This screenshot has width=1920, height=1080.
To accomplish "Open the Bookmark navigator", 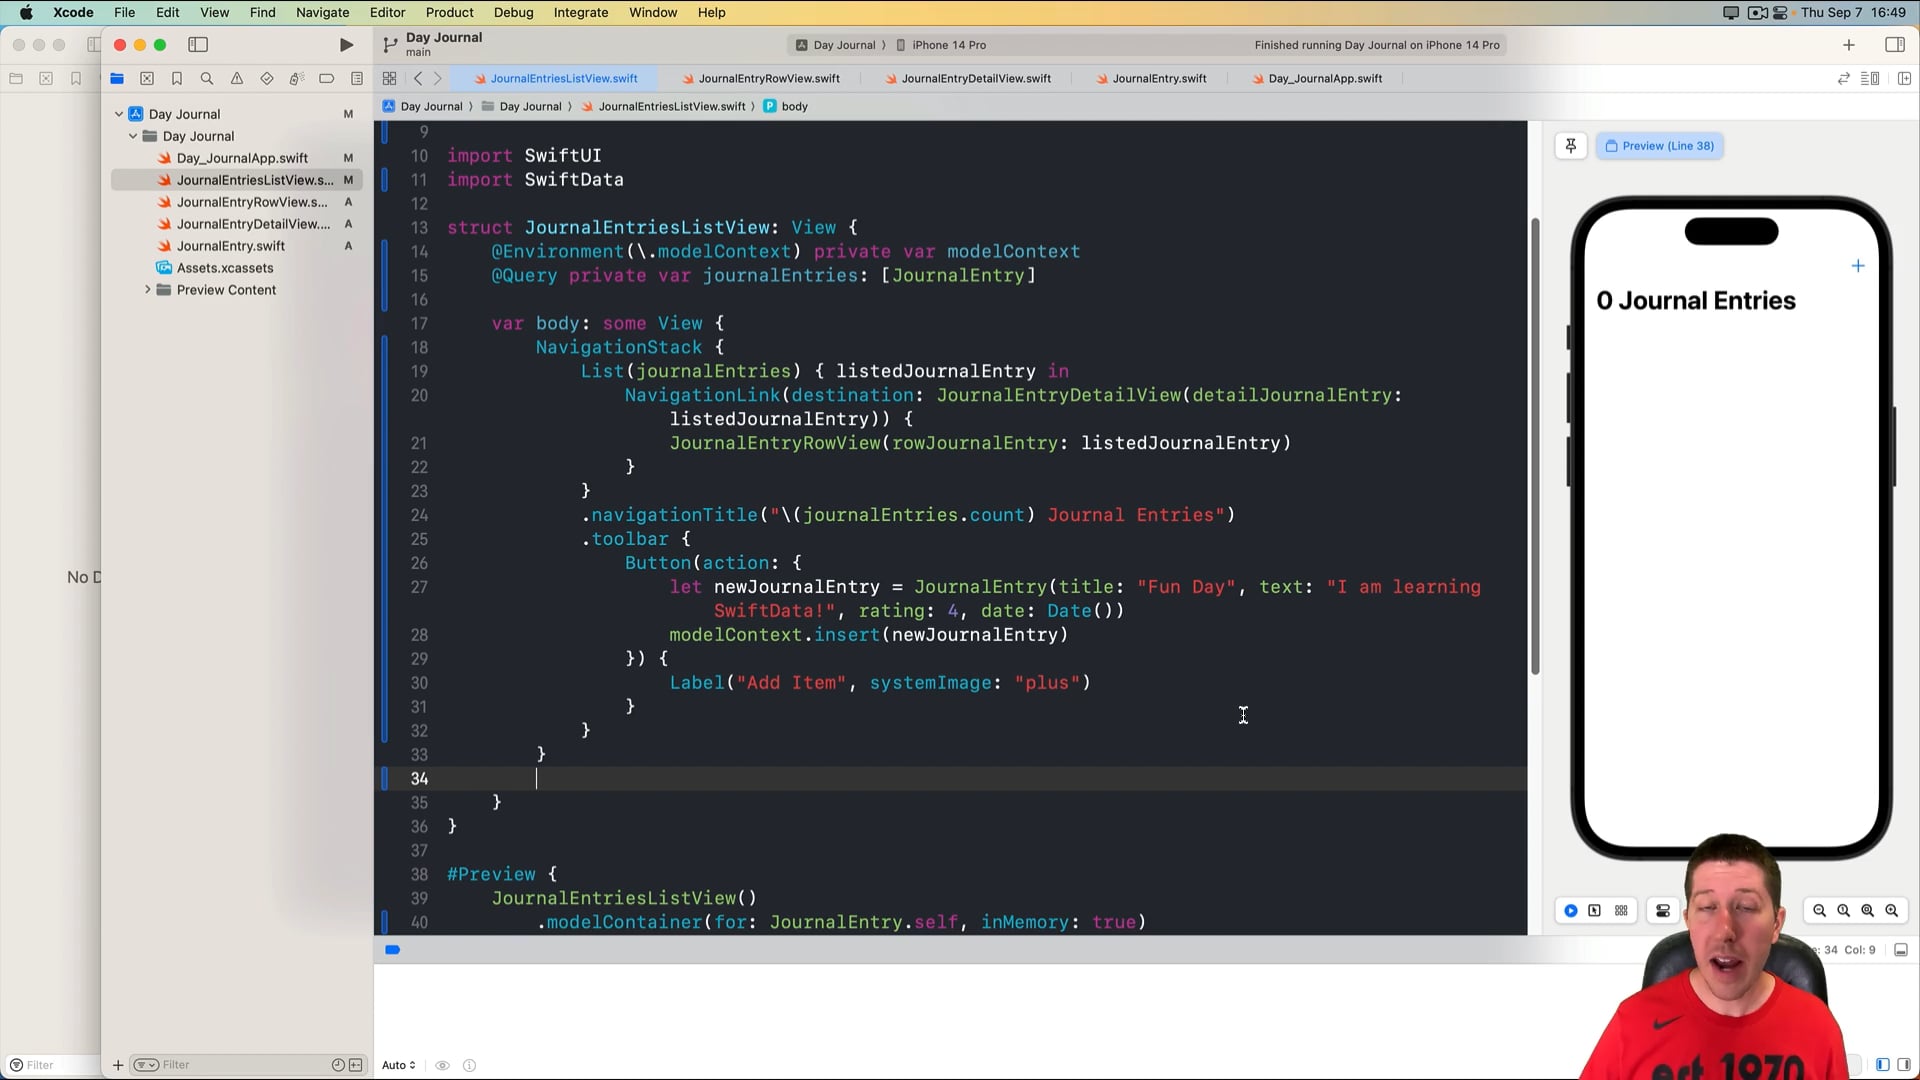I will coord(177,79).
